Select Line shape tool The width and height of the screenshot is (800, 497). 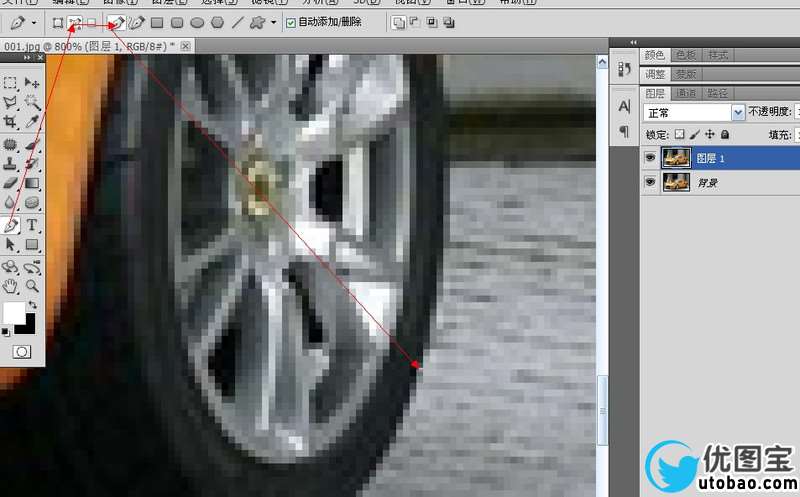point(238,23)
